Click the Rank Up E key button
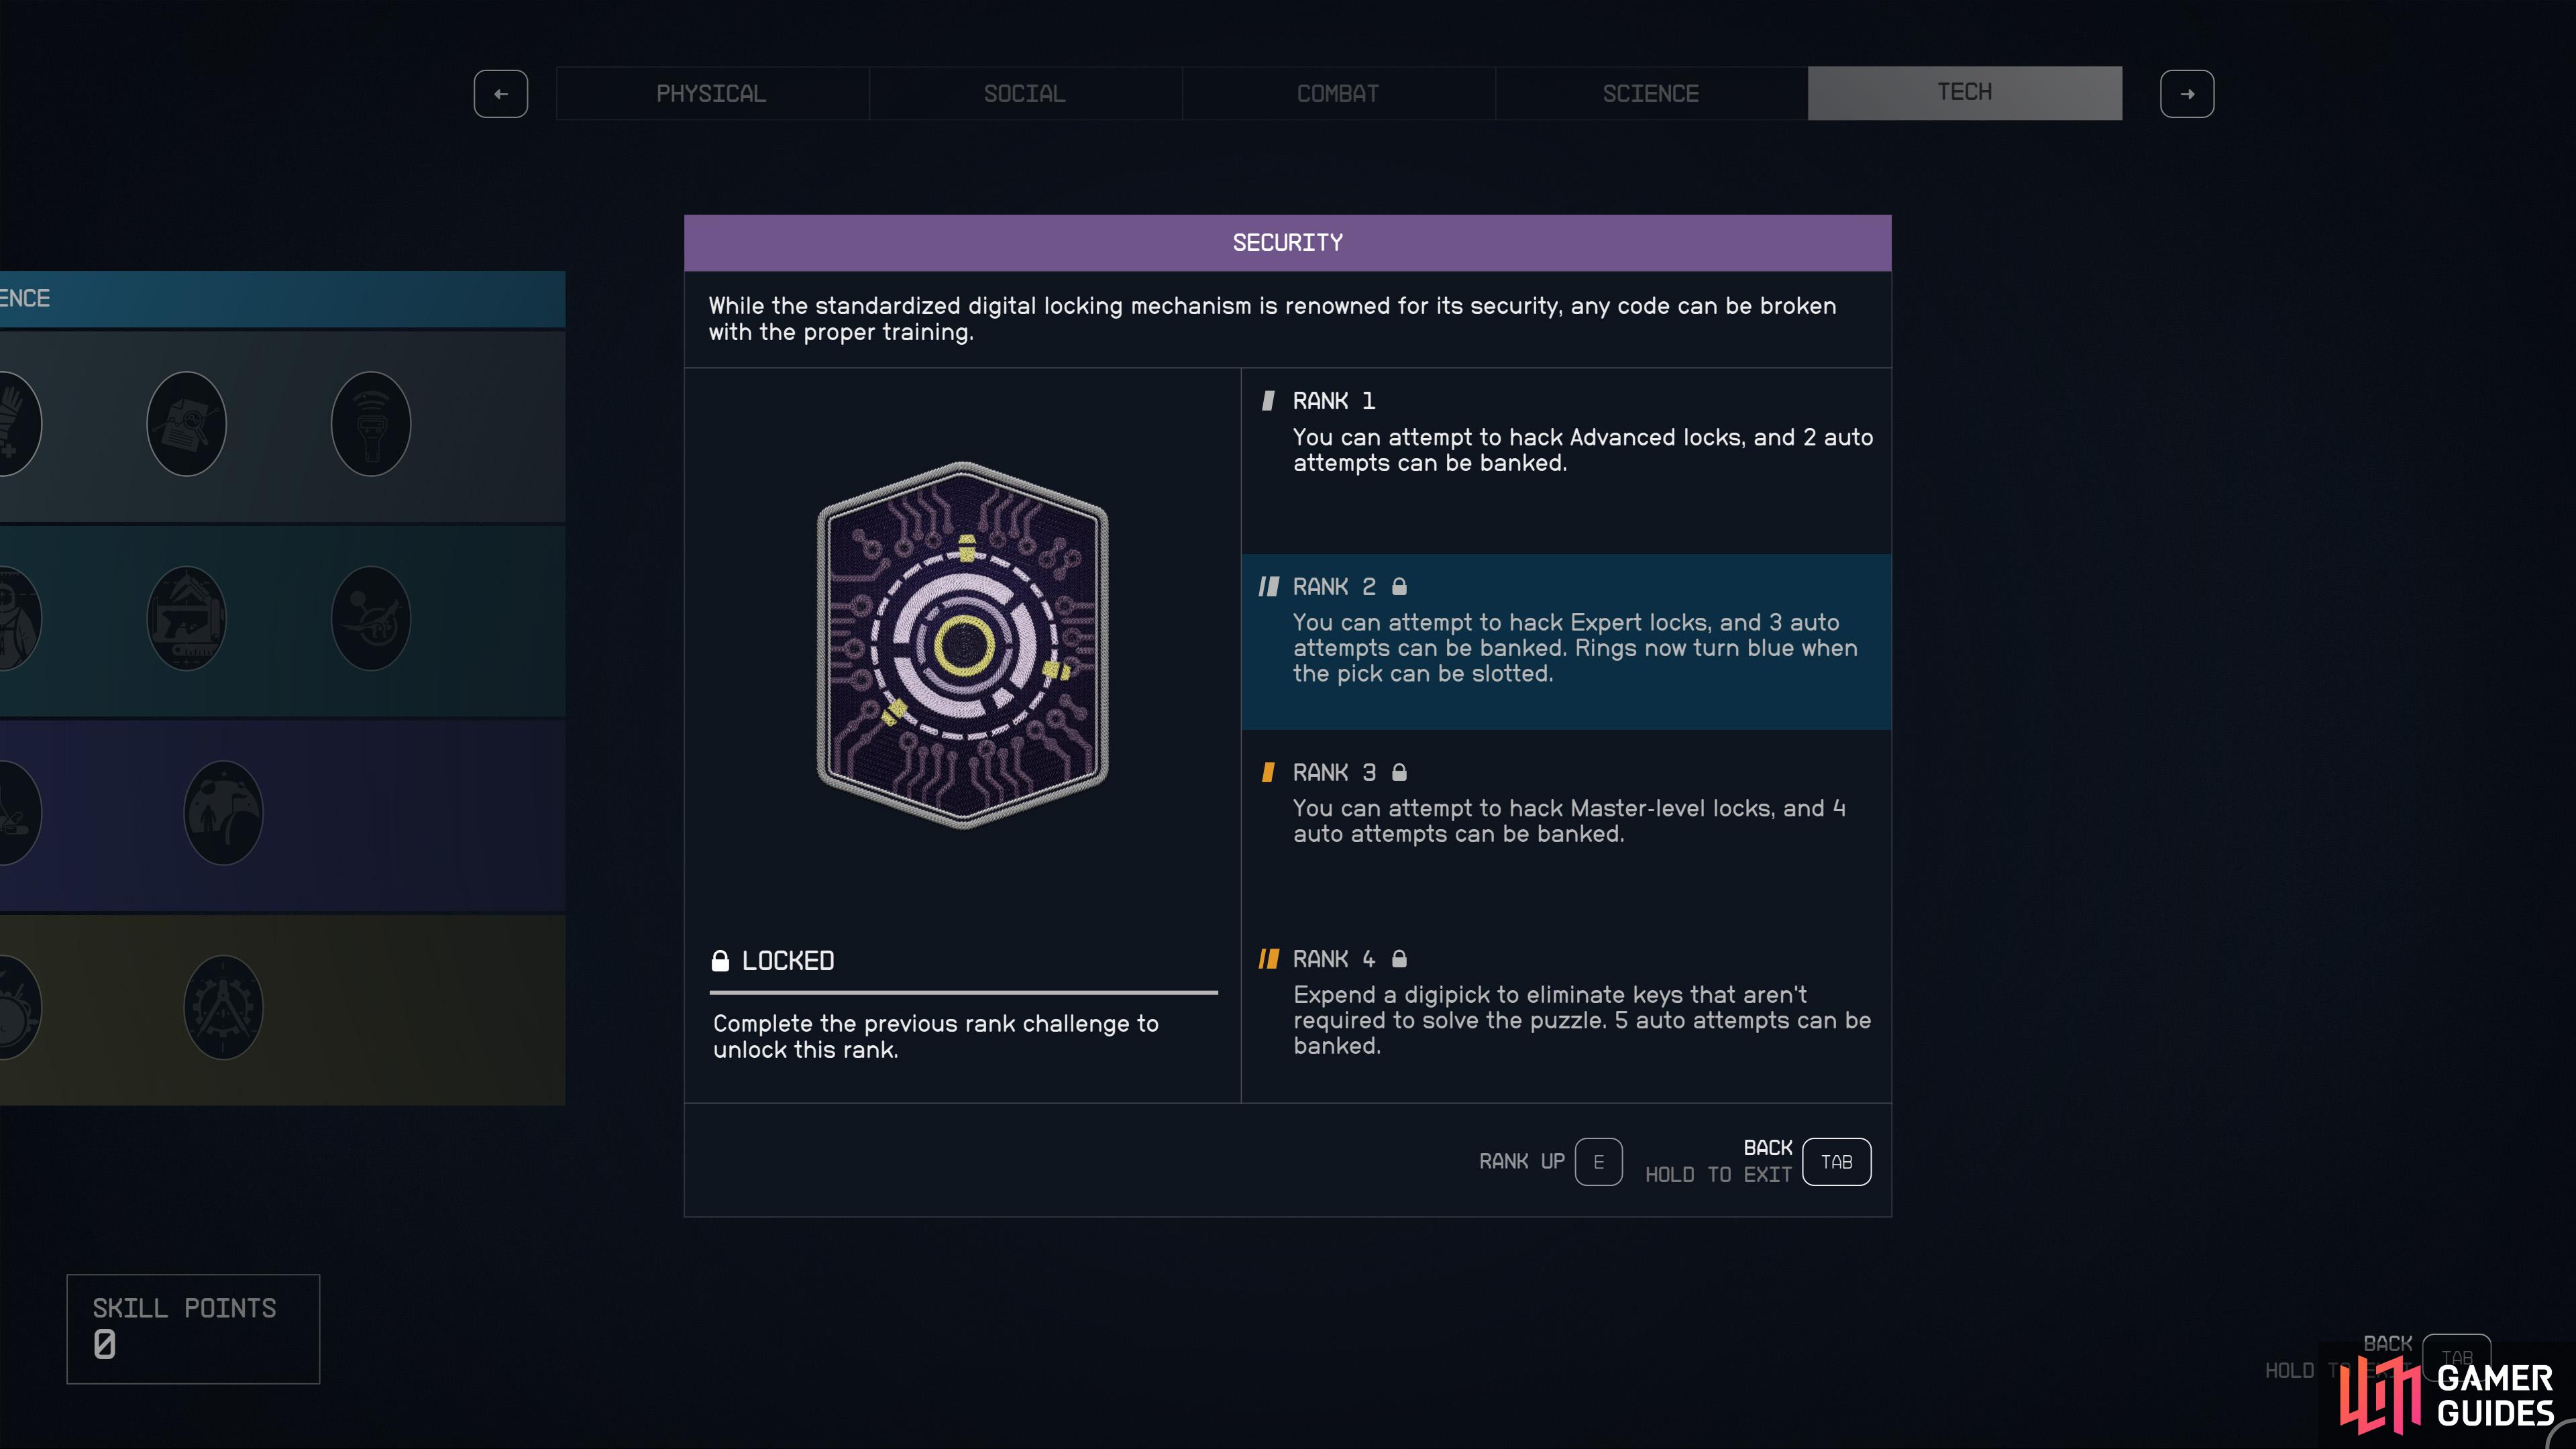Screen dimensions: 2576x1449 [1598, 1161]
